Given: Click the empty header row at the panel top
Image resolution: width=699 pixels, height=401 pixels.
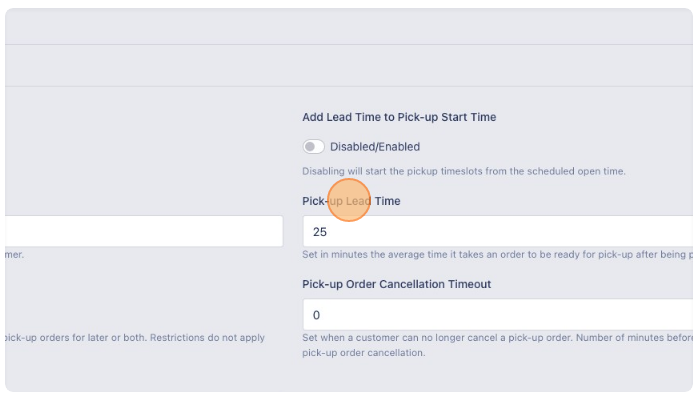Looking at the screenshot, I should tap(349, 26).
